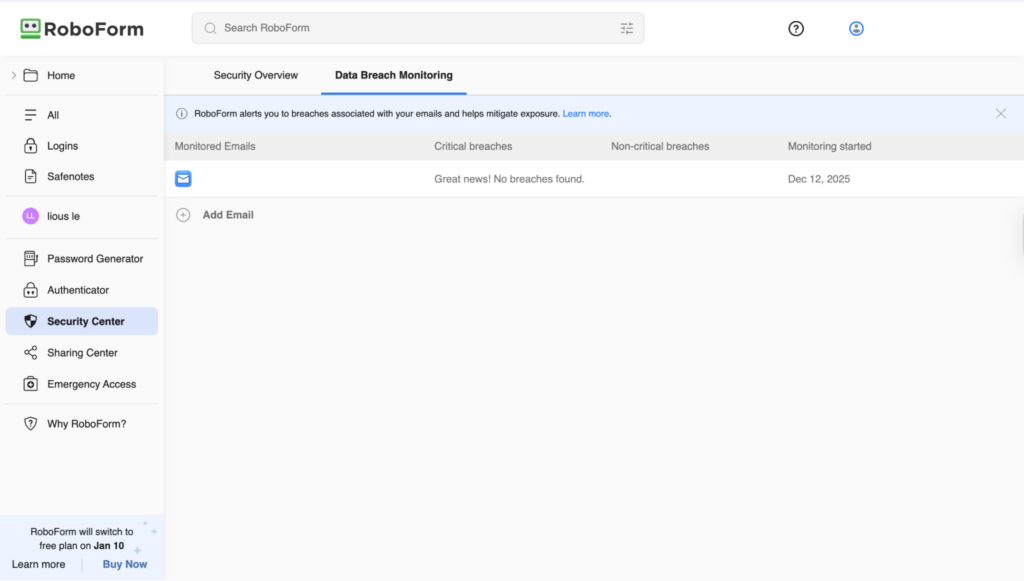Follow the banner's Learn more link
This screenshot has height=581, width=1024.
coord(586,114)
